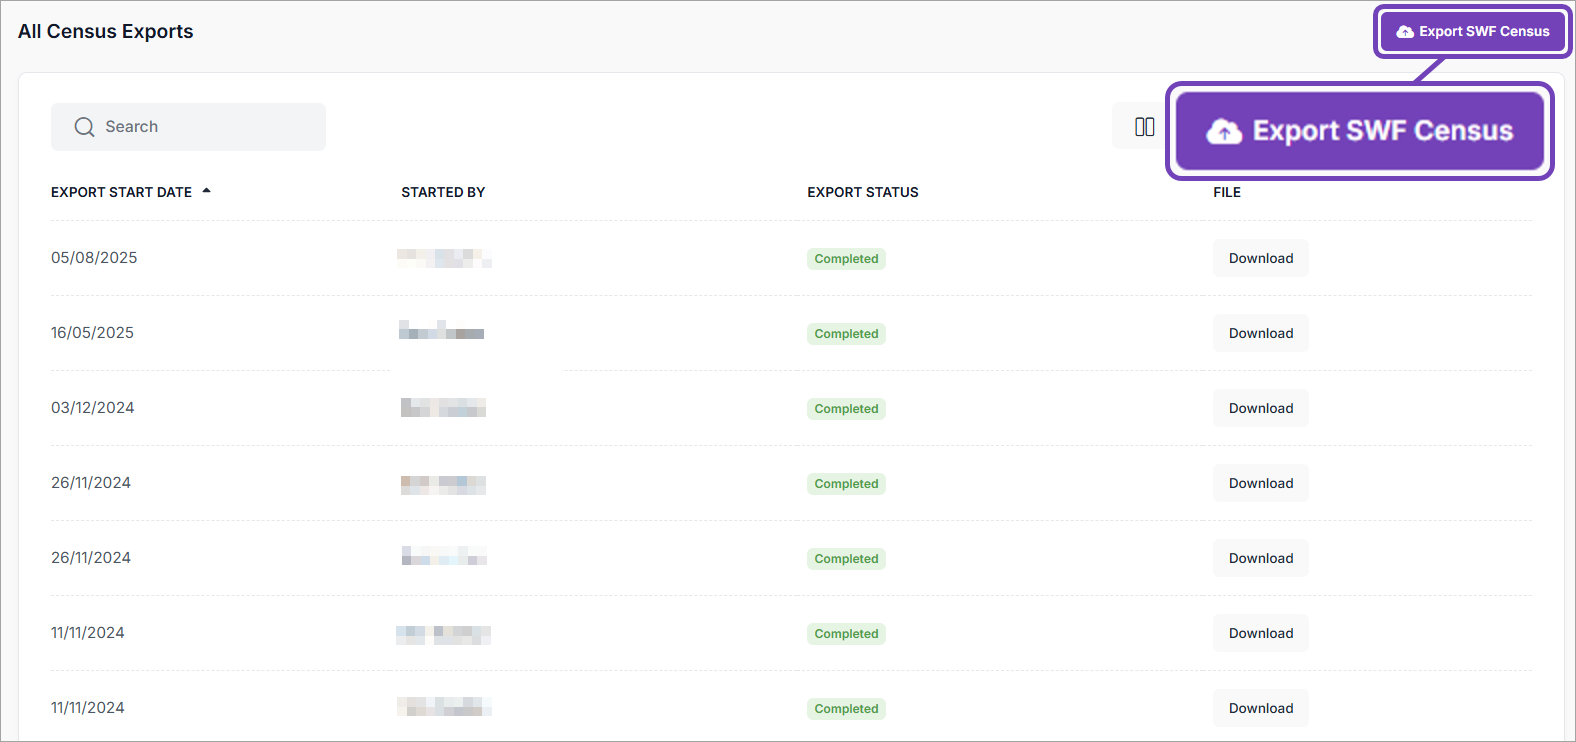
Task: Click the cloud upload icon in the enlarged Export button
Action: point(1224,131)
